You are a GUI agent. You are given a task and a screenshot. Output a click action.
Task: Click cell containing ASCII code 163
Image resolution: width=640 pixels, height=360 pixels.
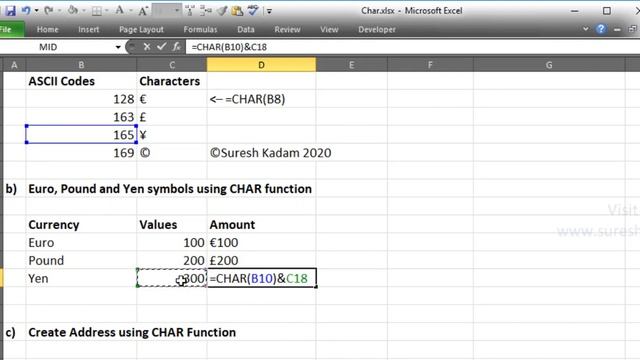pos(81,117)
